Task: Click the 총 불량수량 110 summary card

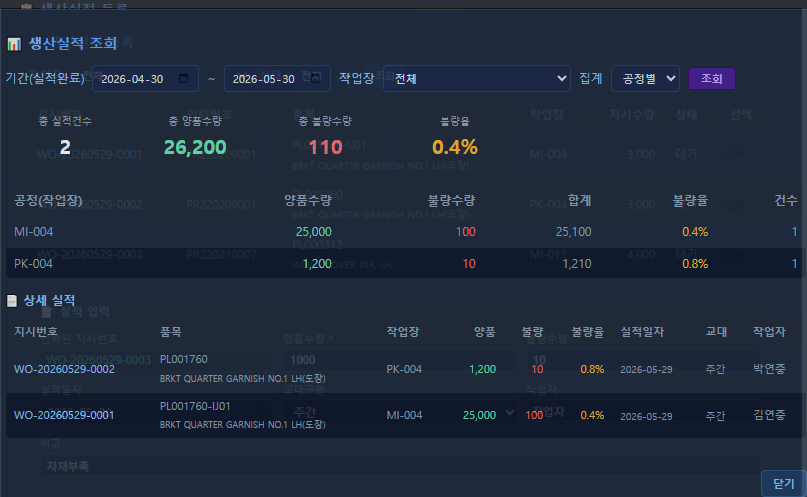Action: click(325, 136)
